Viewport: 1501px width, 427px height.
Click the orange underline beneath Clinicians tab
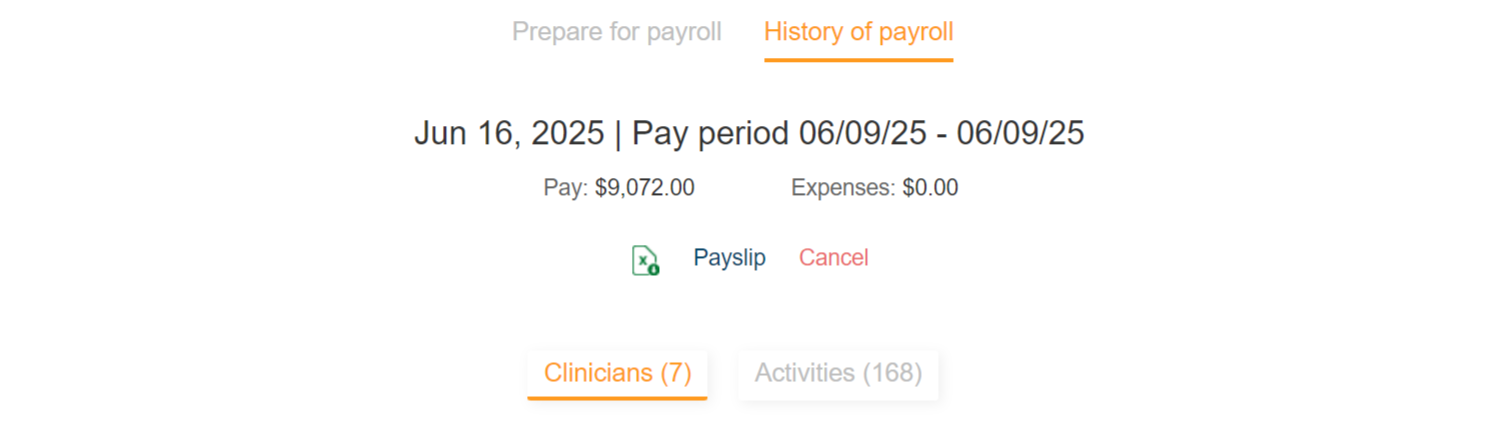coord(617,398)
